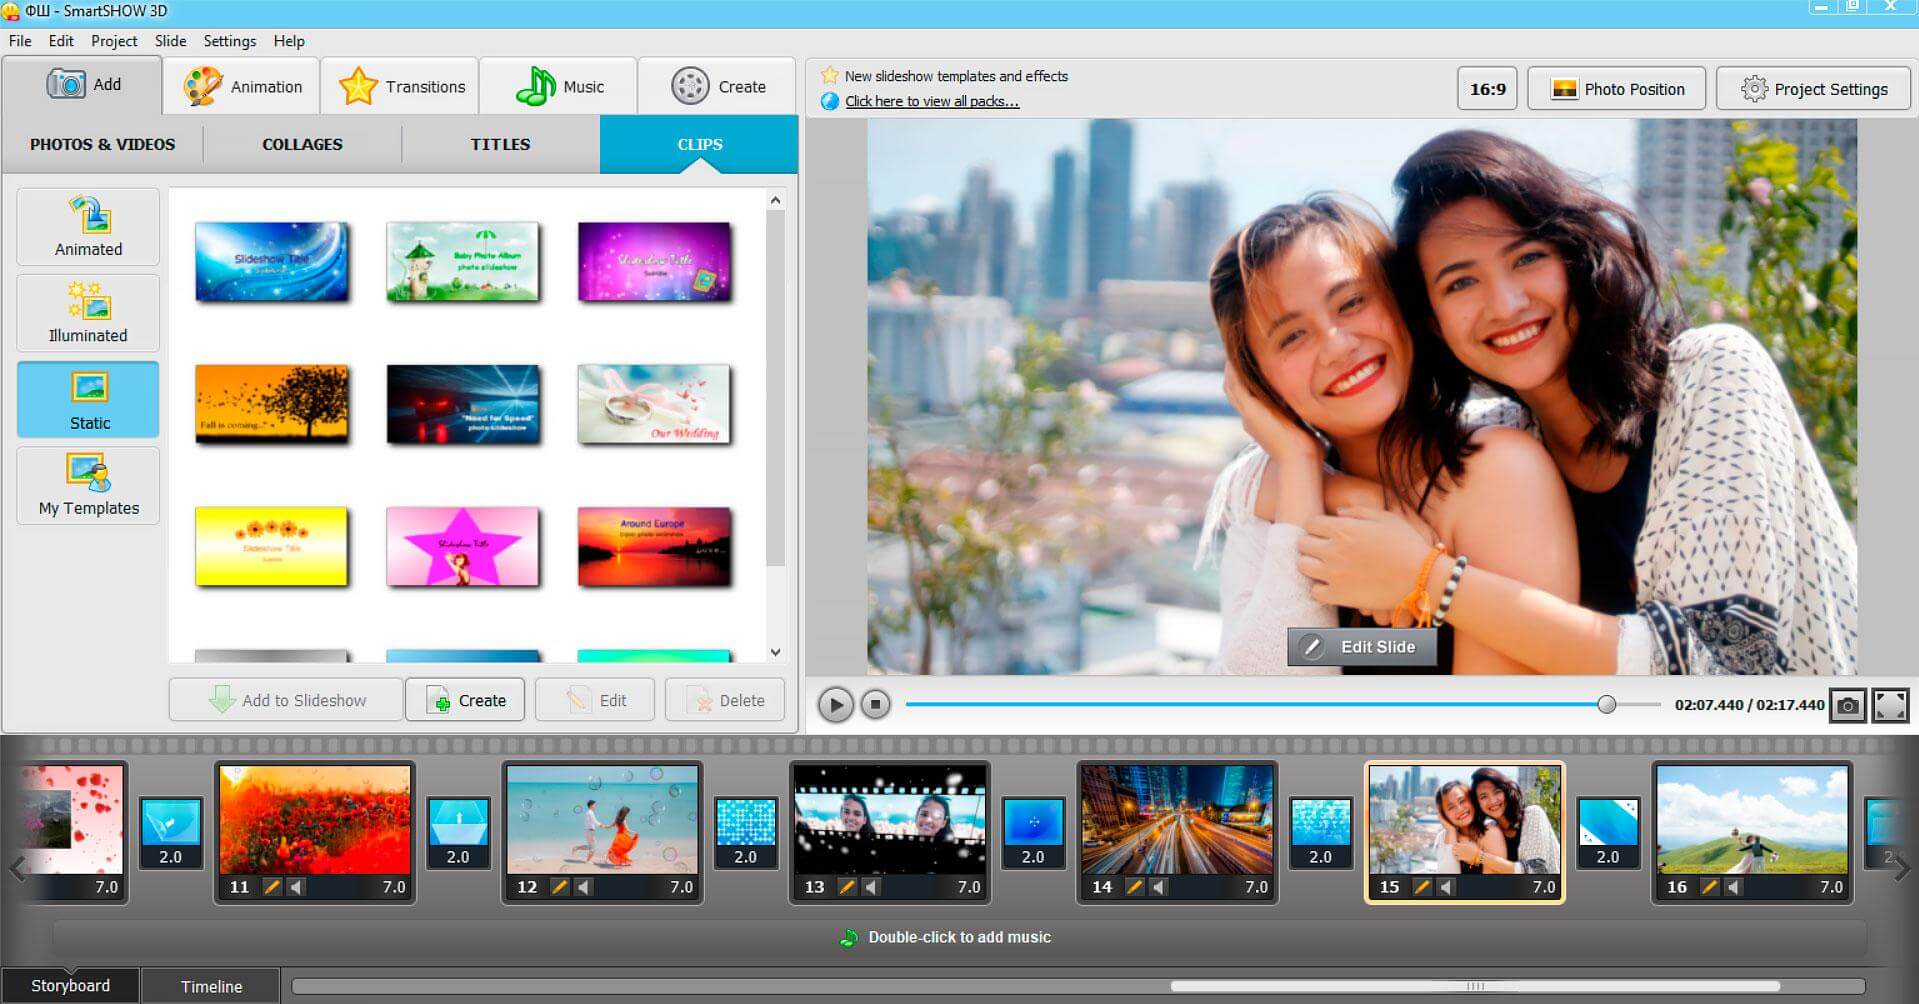Open the Add tab with camera icon
The image size is (1919, 1004).
pyautogui.click(x=82, y=85)
